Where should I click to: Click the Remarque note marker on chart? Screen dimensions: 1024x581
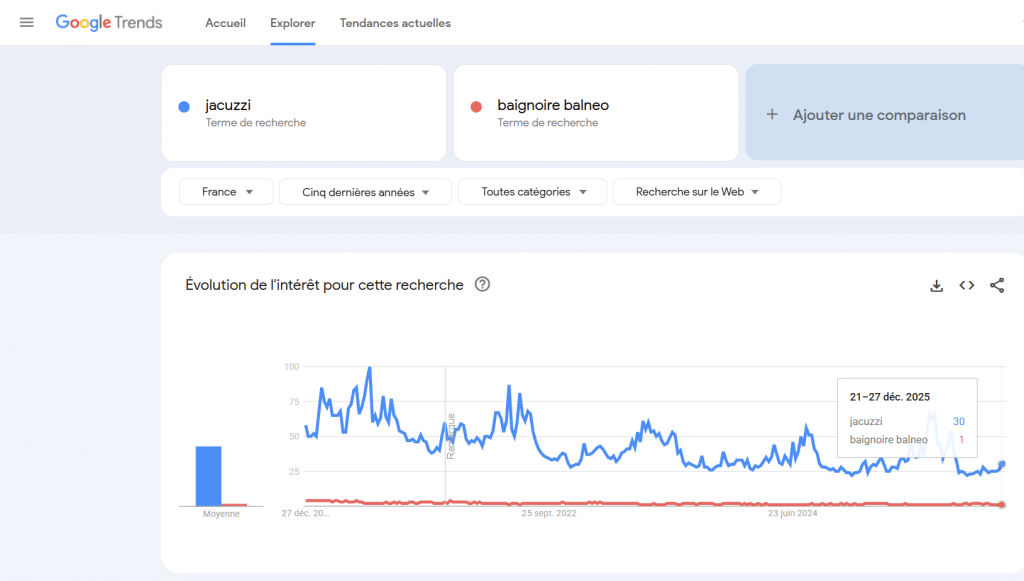(x=450, y=436)
